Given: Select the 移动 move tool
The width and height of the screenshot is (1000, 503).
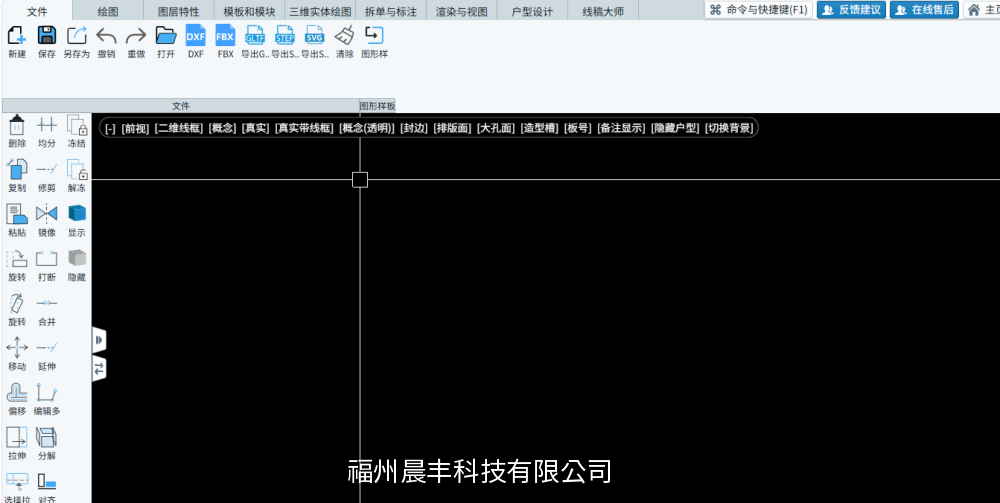Looking at the screenshot, I should tap(17, 348).
